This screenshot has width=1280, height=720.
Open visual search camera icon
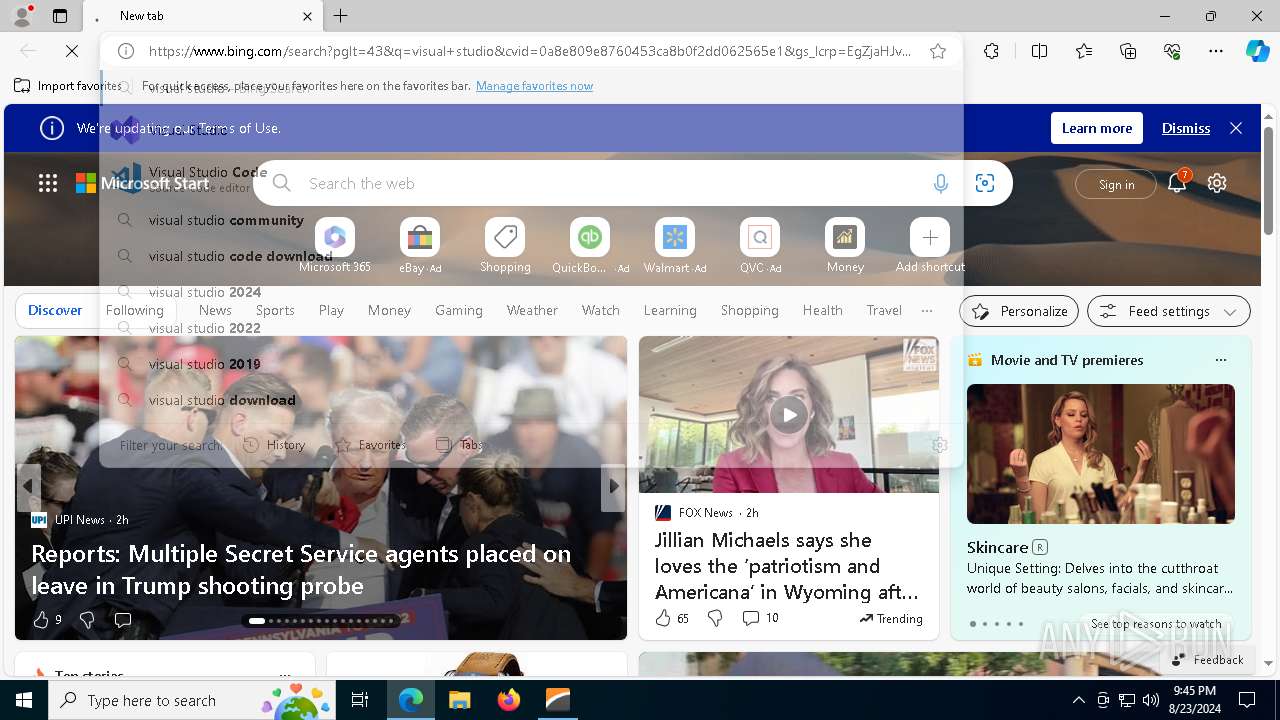click(985, 183)
